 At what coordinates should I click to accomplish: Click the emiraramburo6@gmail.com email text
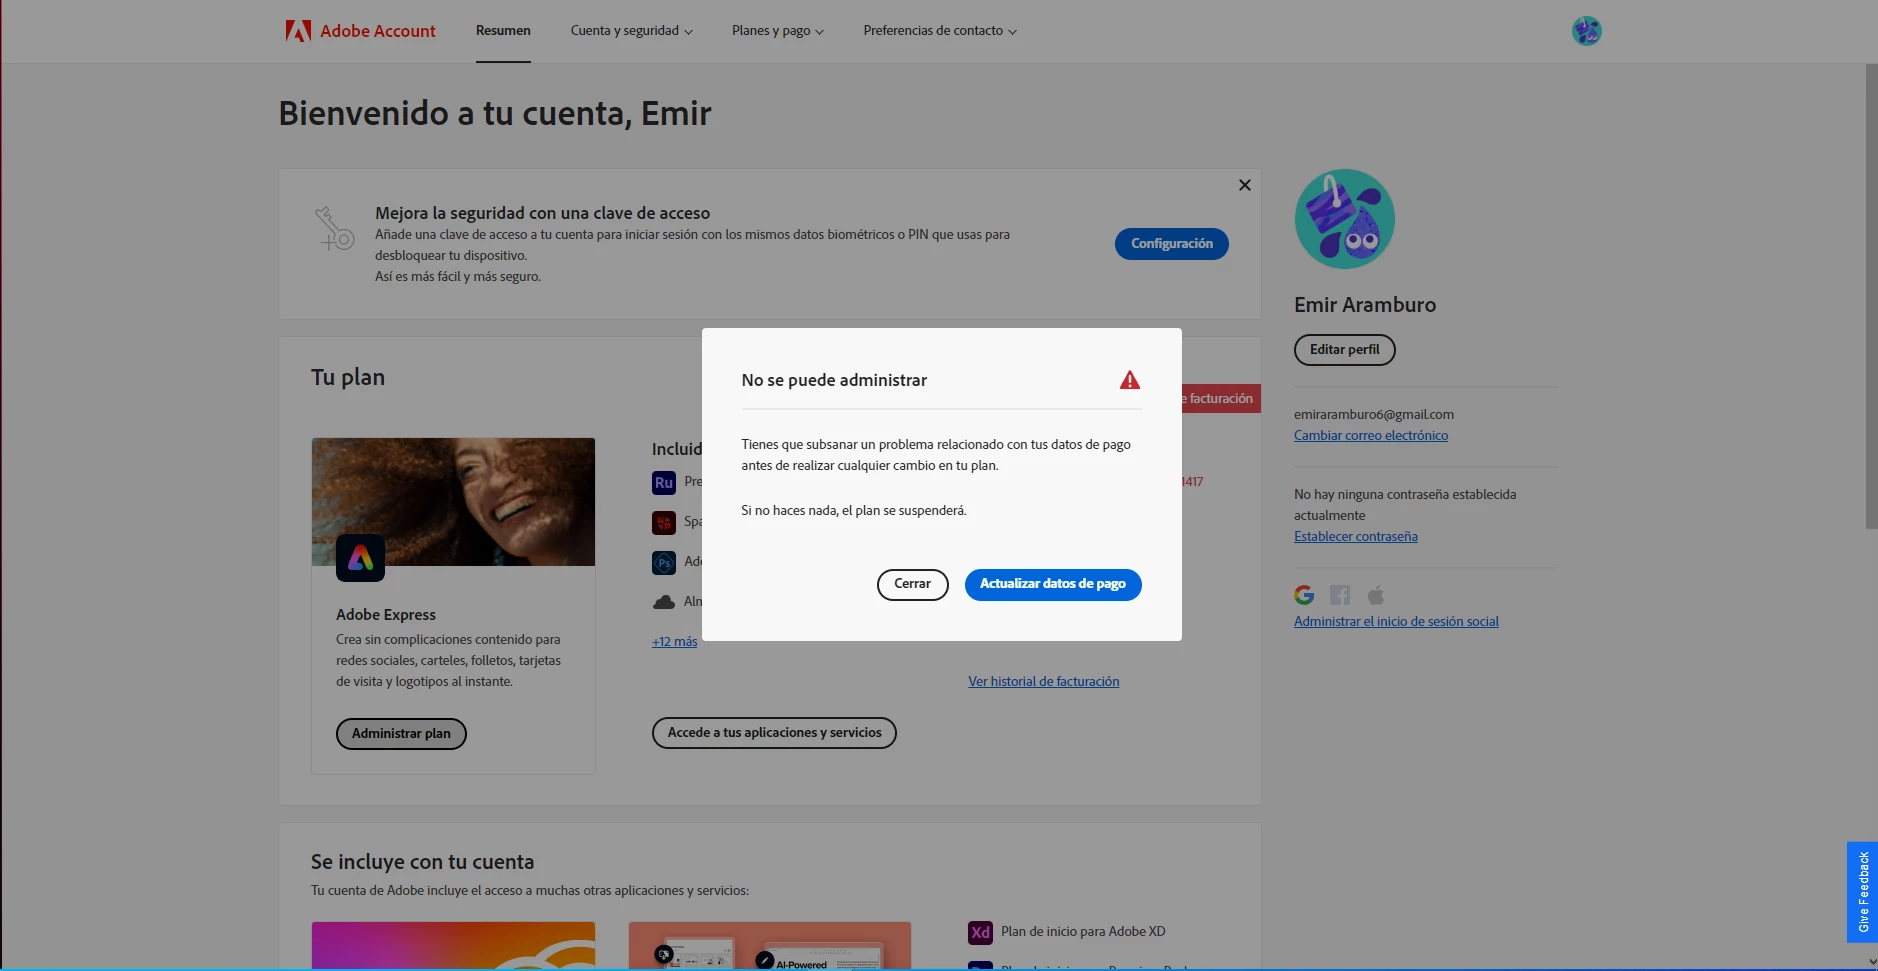tap(1374, 415)
